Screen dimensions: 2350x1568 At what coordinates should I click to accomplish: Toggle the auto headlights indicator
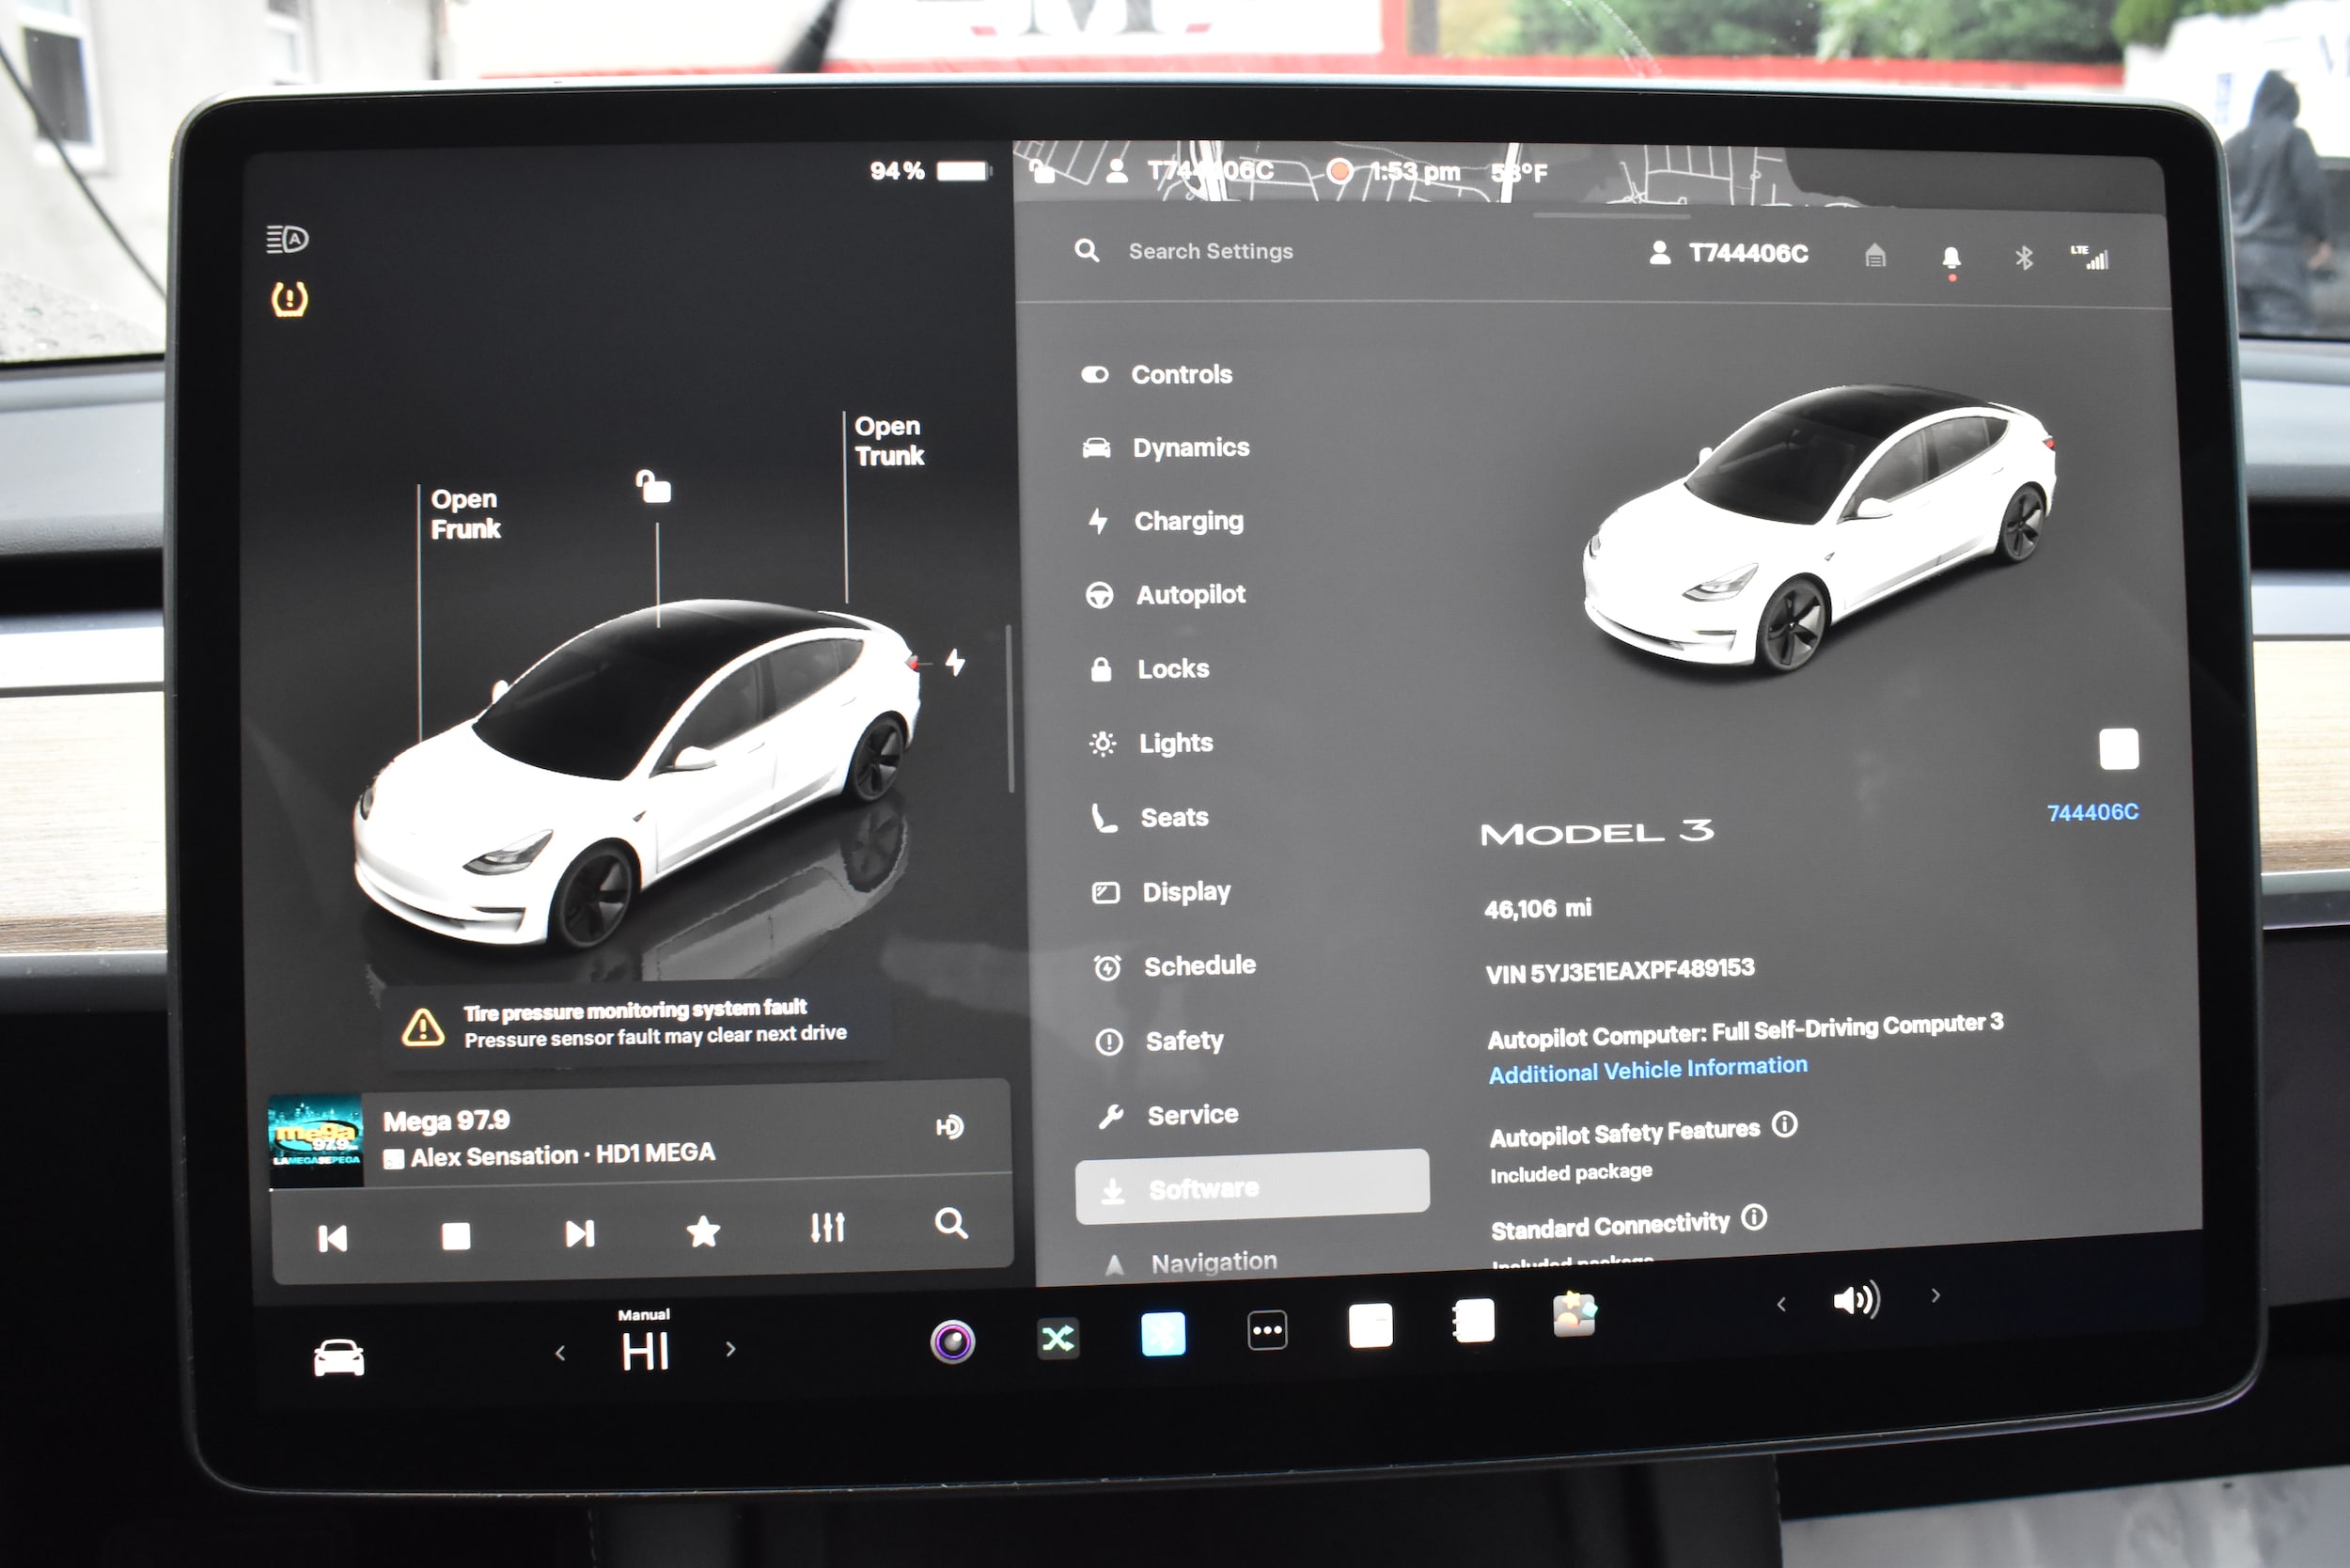(x=285, y=240)
